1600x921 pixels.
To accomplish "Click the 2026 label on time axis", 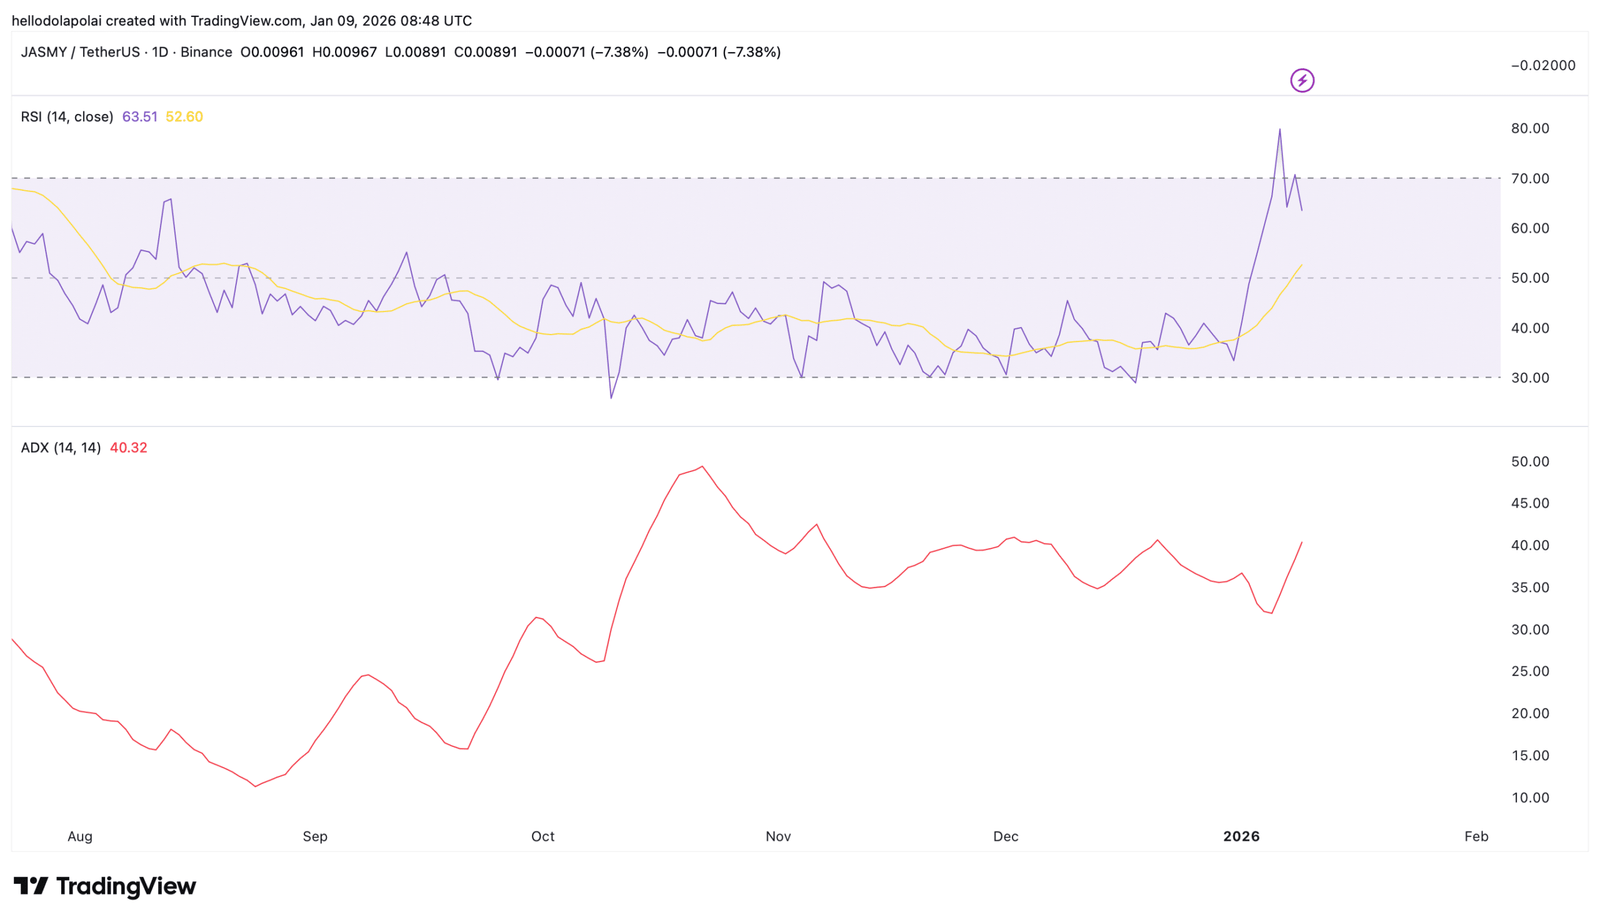I will click(x=1241, y=836).
